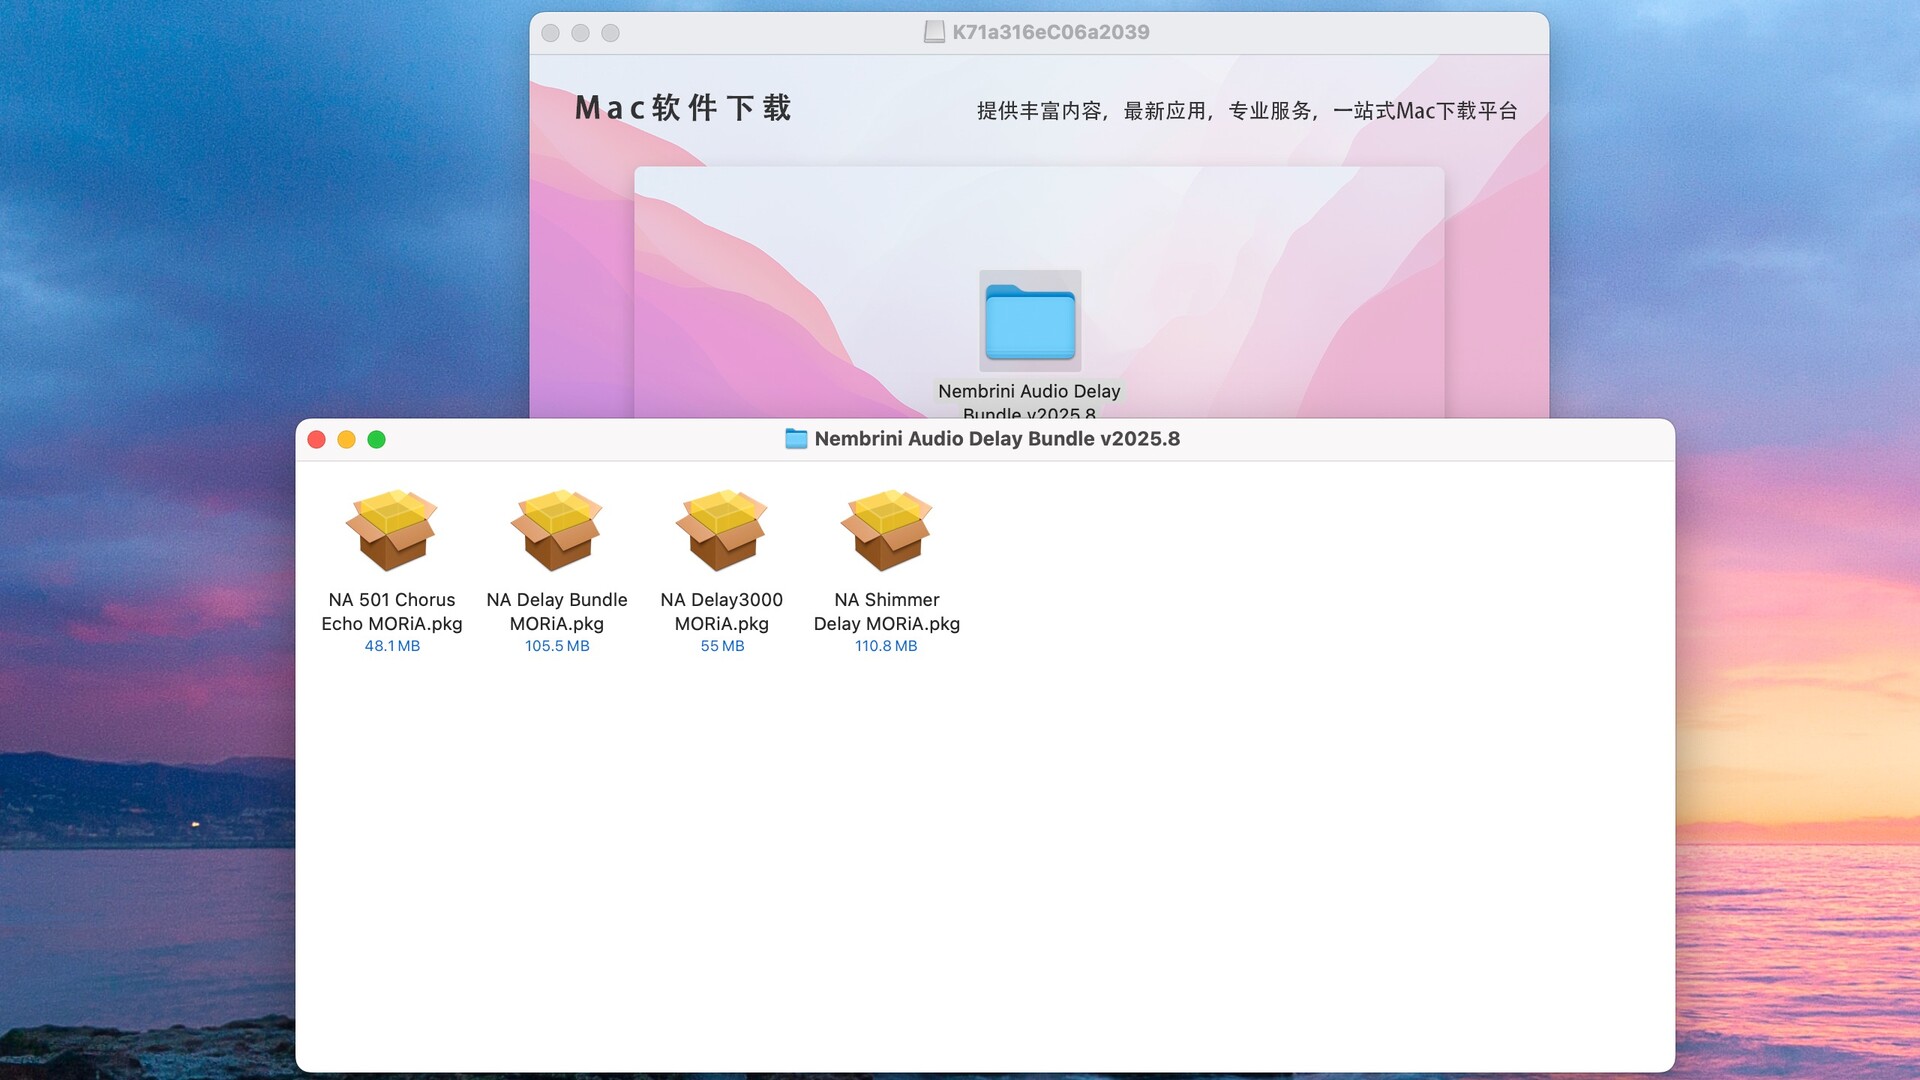Click the gray minimize button of K71a316eC06a2039 window
Viewport: 1920px width, 1080px height.
click(581, 33)
